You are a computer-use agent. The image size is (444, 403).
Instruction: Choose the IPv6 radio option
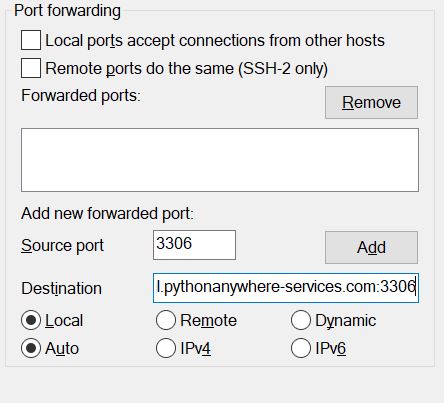pos(301,348)
